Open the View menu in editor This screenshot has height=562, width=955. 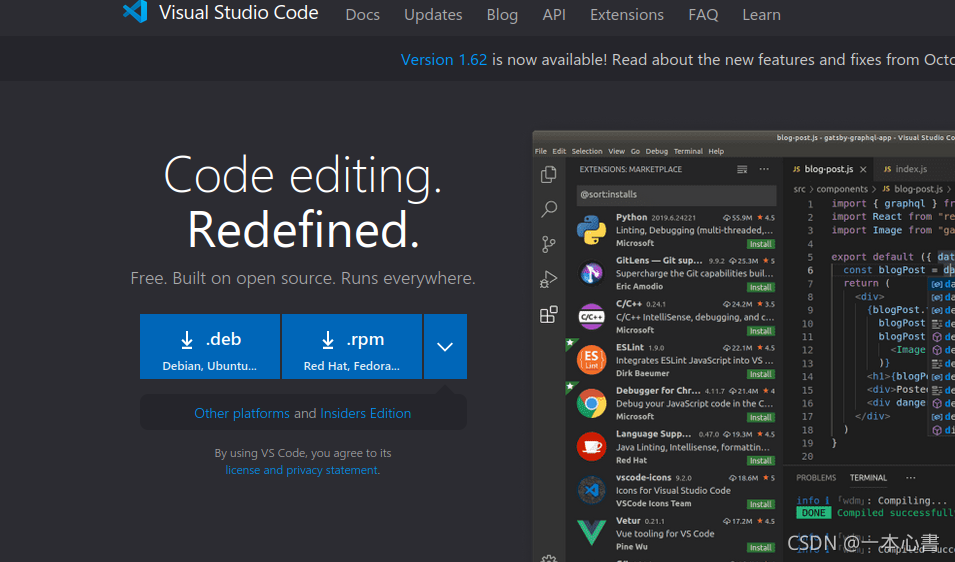[x=616, y=151]
